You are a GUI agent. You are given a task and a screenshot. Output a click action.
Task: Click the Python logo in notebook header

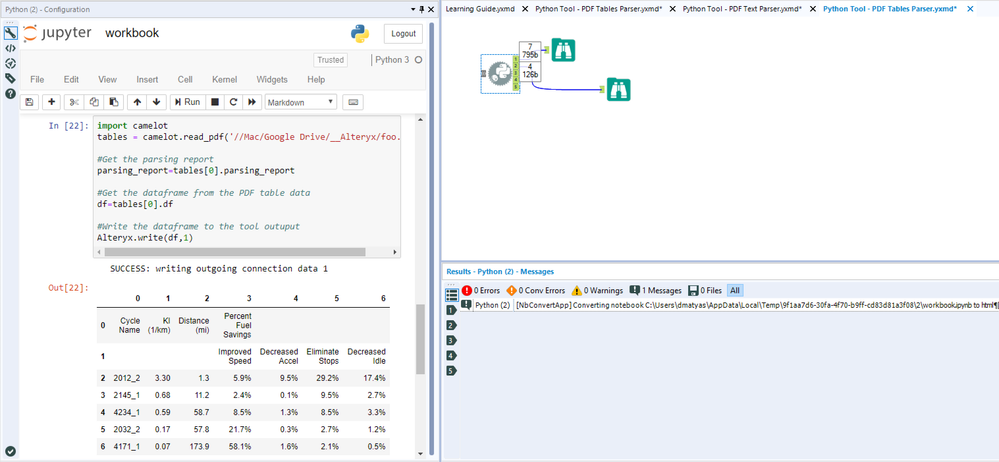click(x=360, y=34)
